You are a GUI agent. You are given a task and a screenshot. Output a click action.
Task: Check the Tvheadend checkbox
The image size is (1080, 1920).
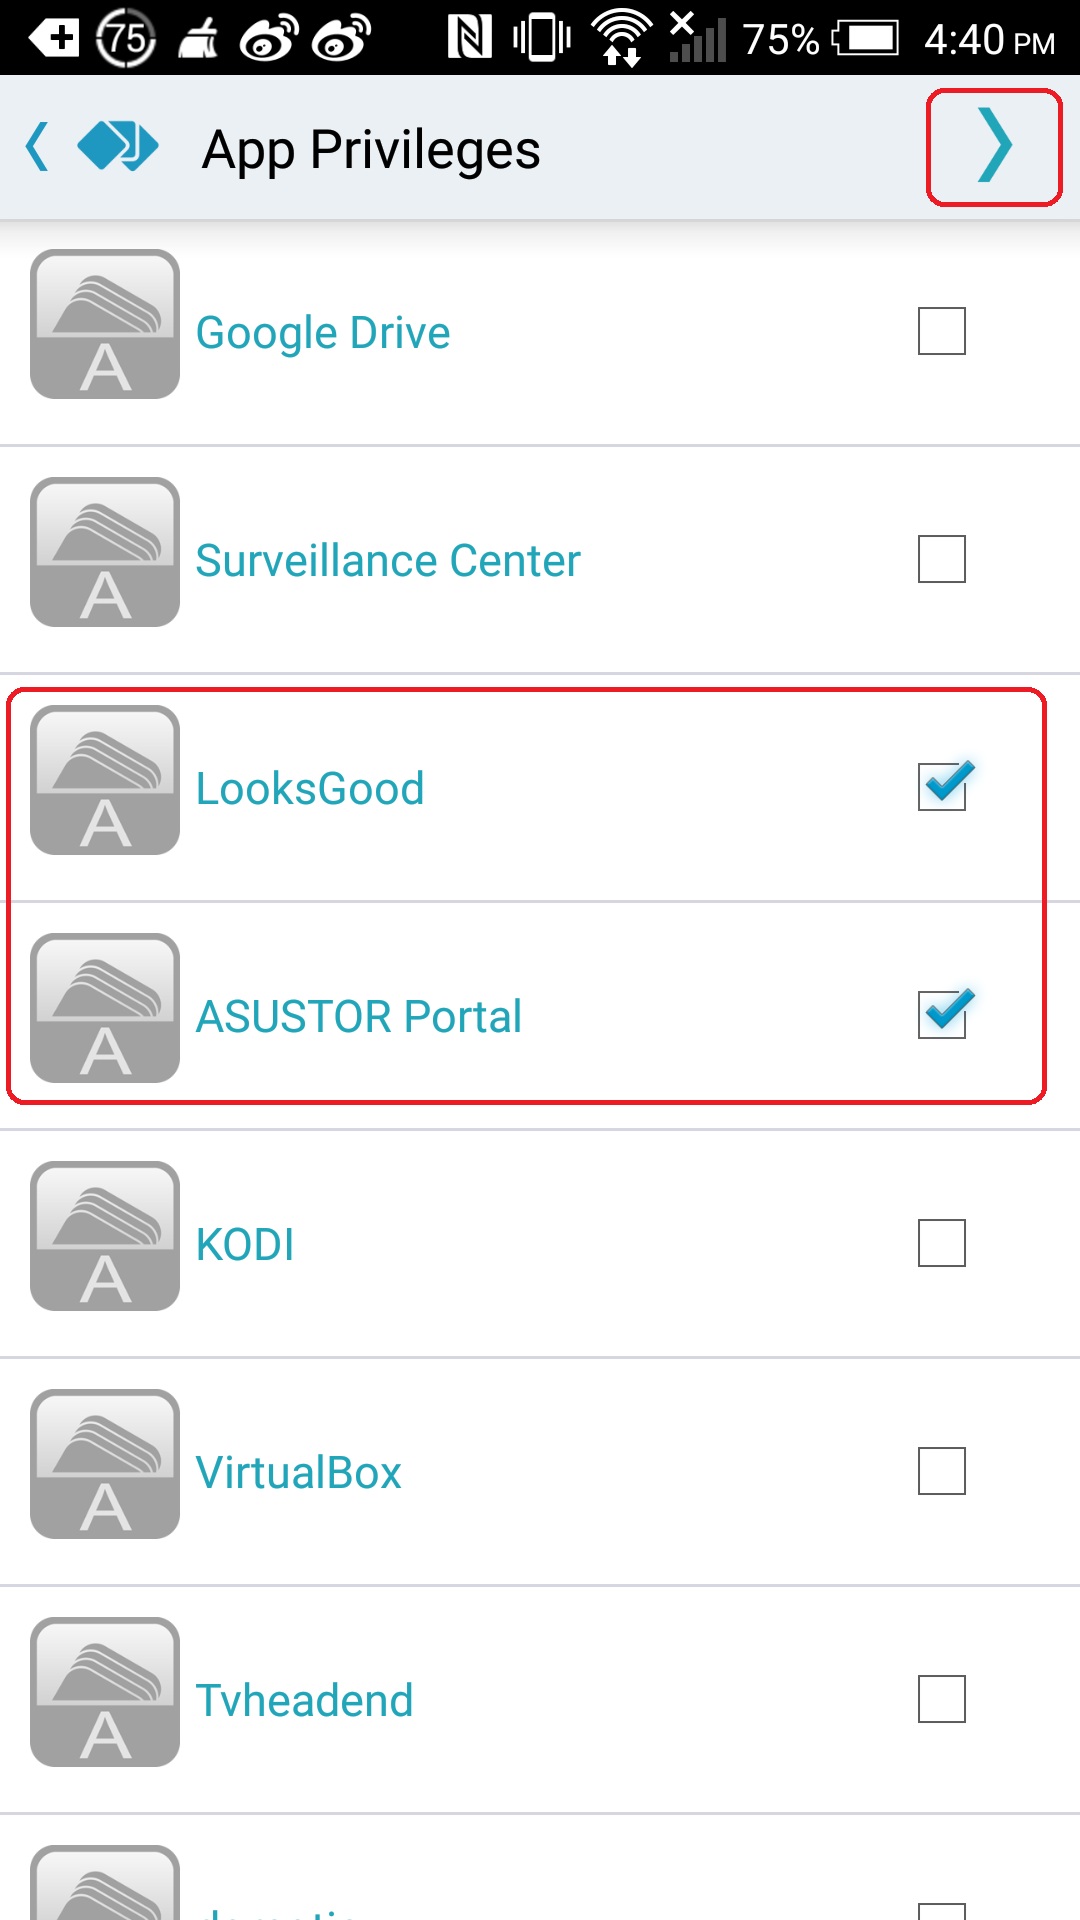(942, 1699)
